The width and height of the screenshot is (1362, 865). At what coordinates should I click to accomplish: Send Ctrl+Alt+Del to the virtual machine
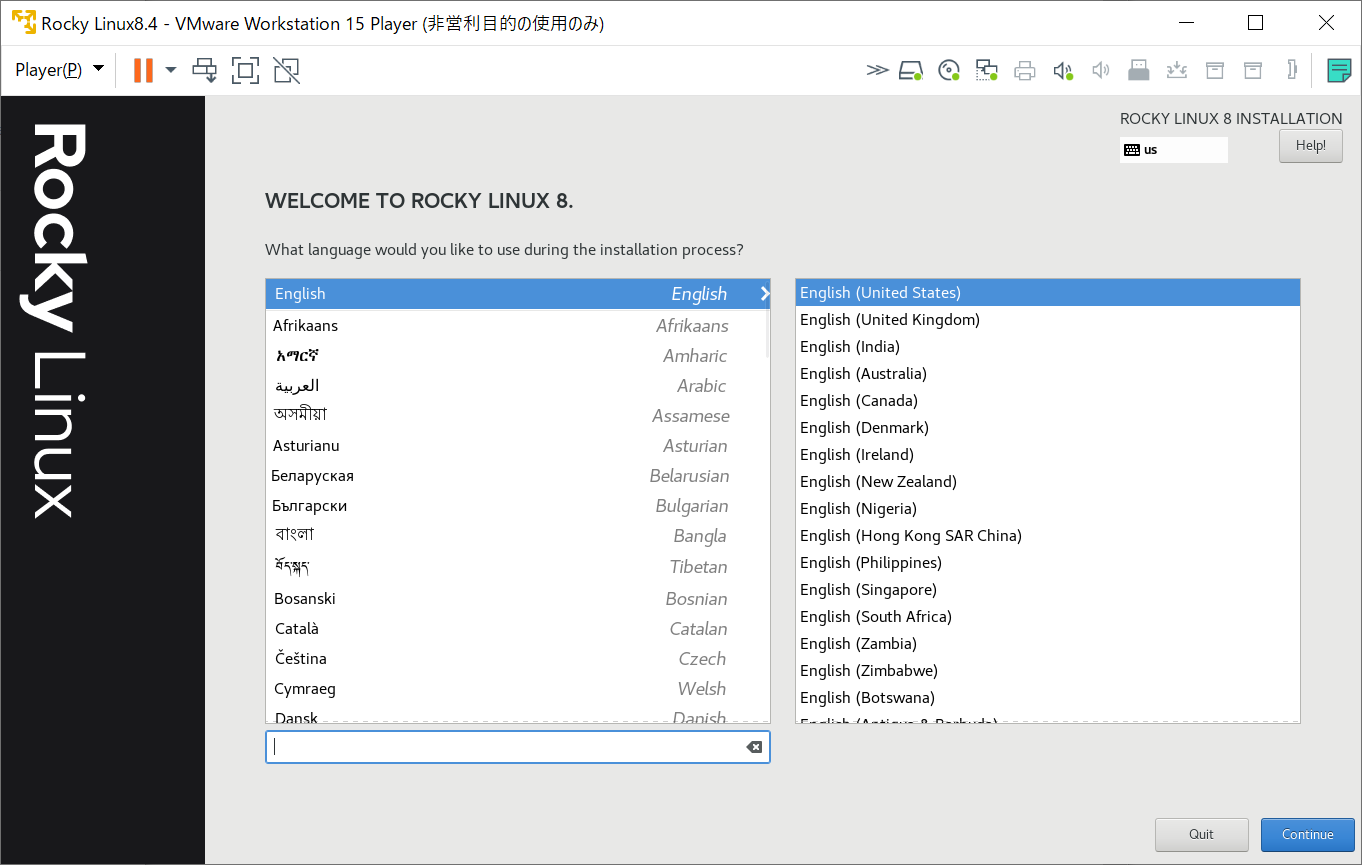pyautogui.click(x=205, y=69)
